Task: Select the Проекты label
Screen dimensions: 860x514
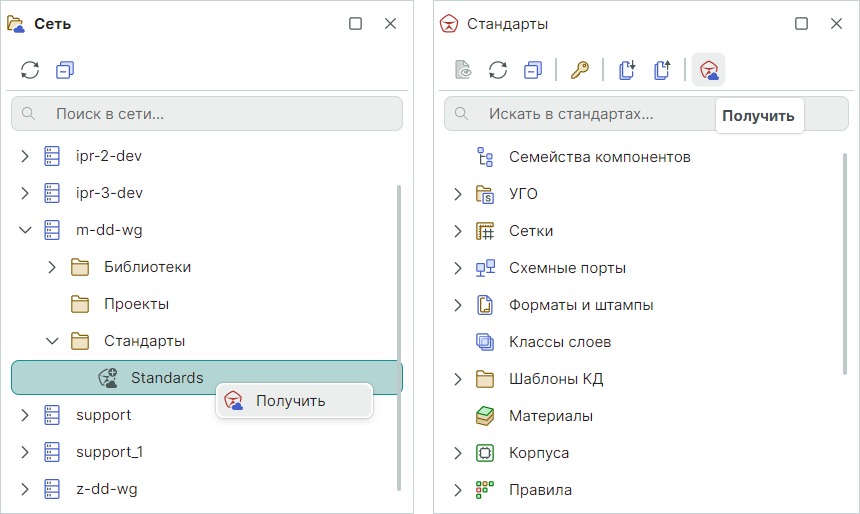Action: click(137, 304)
